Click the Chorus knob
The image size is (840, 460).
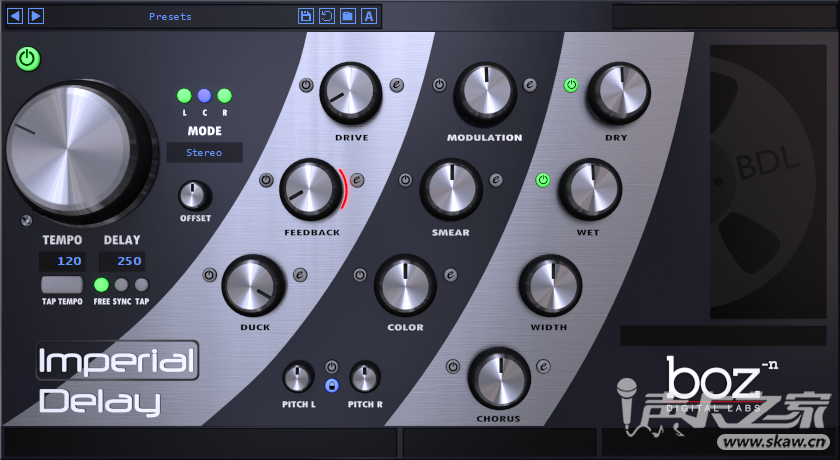pyautogui.click(x=499, y=378)
